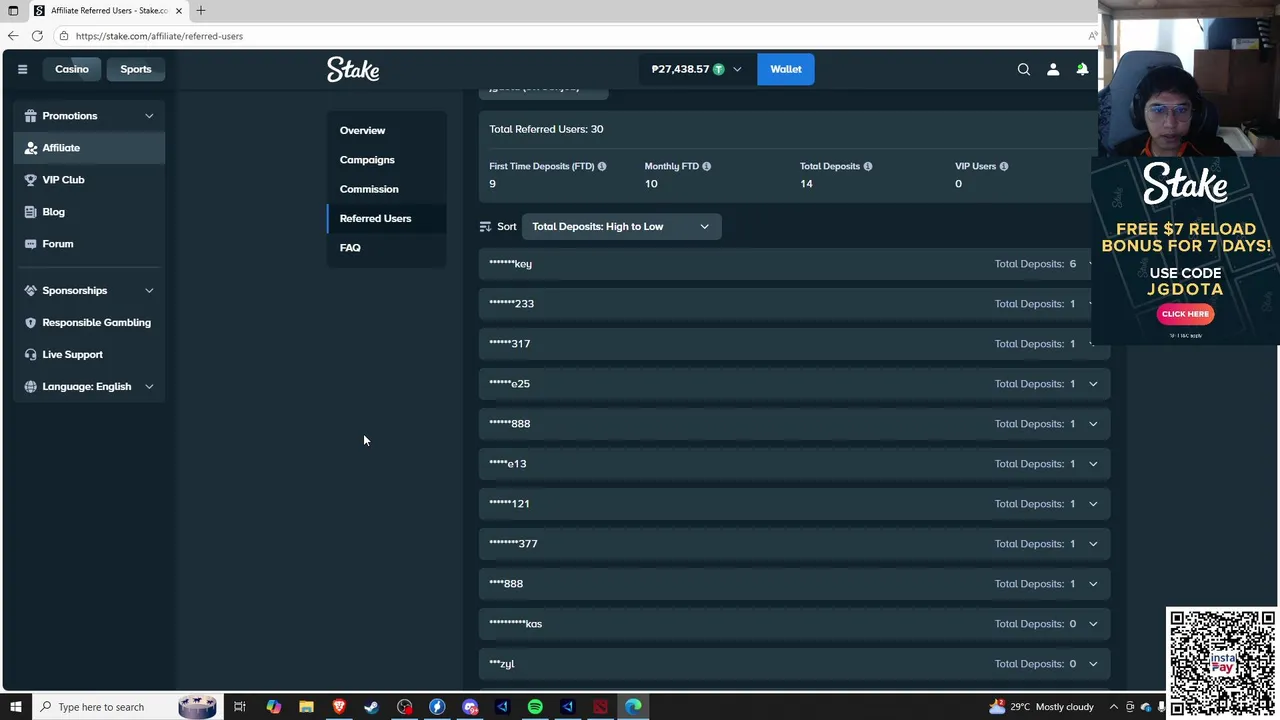Expand the Promotions sidebar section

(149, 116)
